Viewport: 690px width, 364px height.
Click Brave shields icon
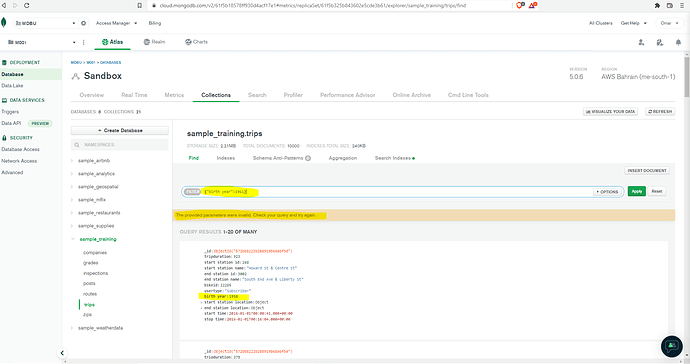tap(520, 5)
